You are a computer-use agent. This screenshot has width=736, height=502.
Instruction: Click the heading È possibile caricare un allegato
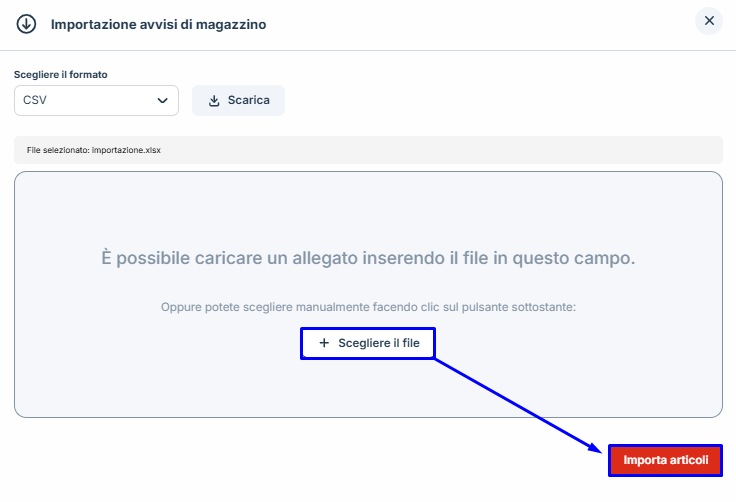click(x=368, y=258)
